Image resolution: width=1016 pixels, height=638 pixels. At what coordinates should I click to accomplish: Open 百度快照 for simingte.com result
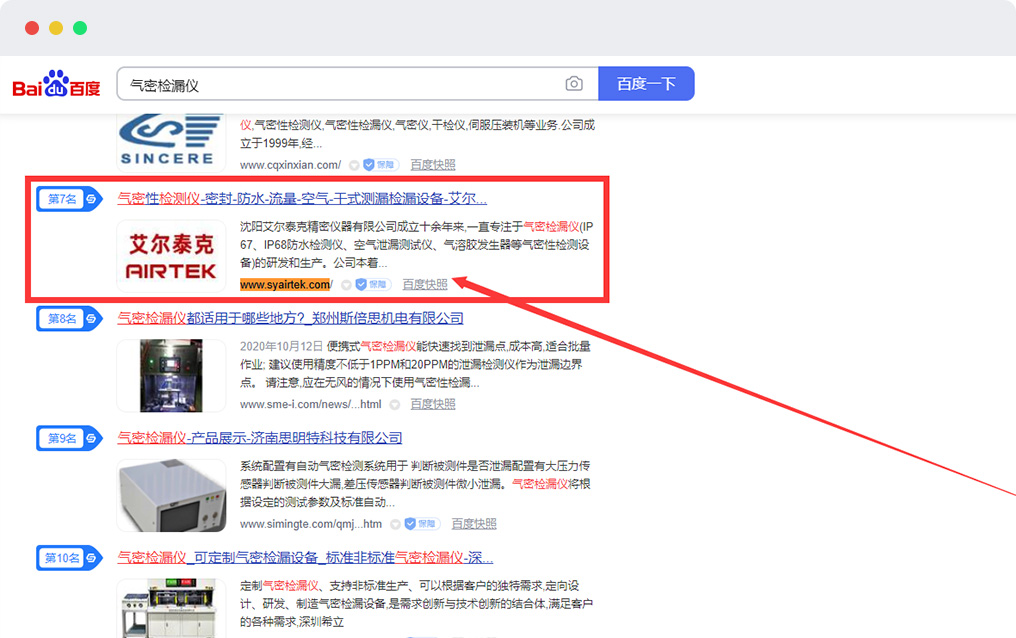[474, 523]
